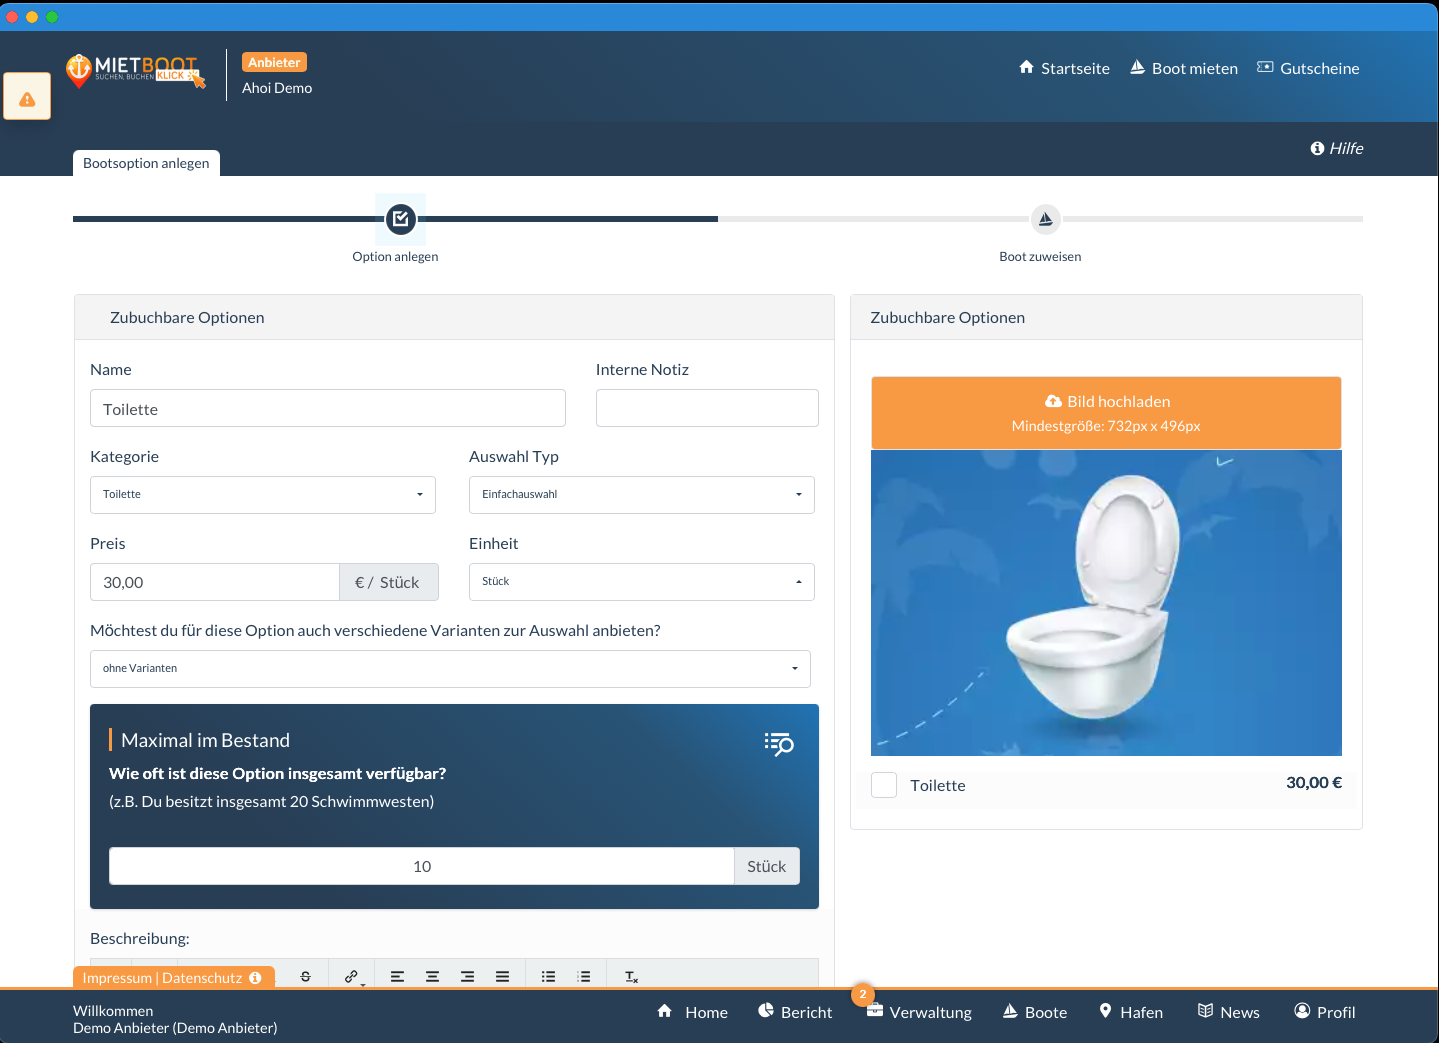Open the Hilfe info link
The height and width of the screenshot is (1043, 1439).
(x=1336, y=148)
